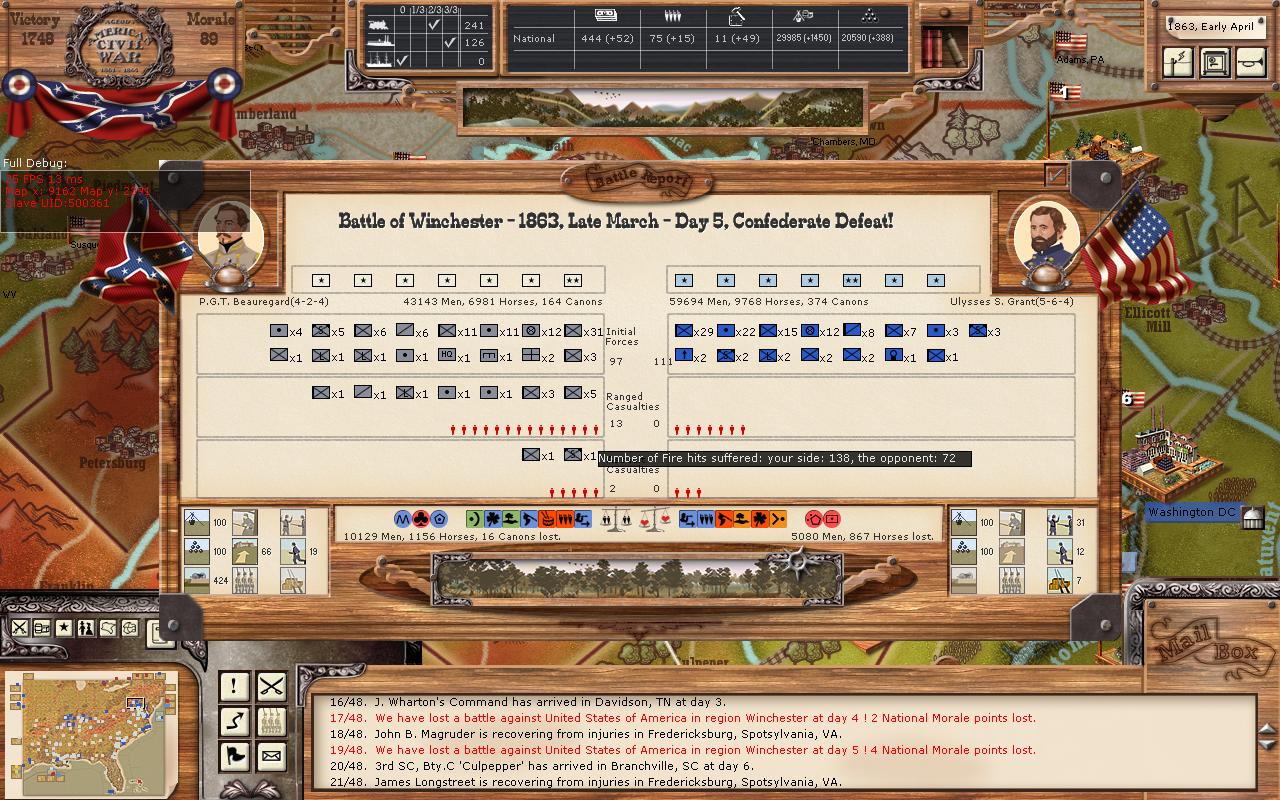
Task: Click the checkmark to close Battle Report
Action: (x=1055, y=176)
